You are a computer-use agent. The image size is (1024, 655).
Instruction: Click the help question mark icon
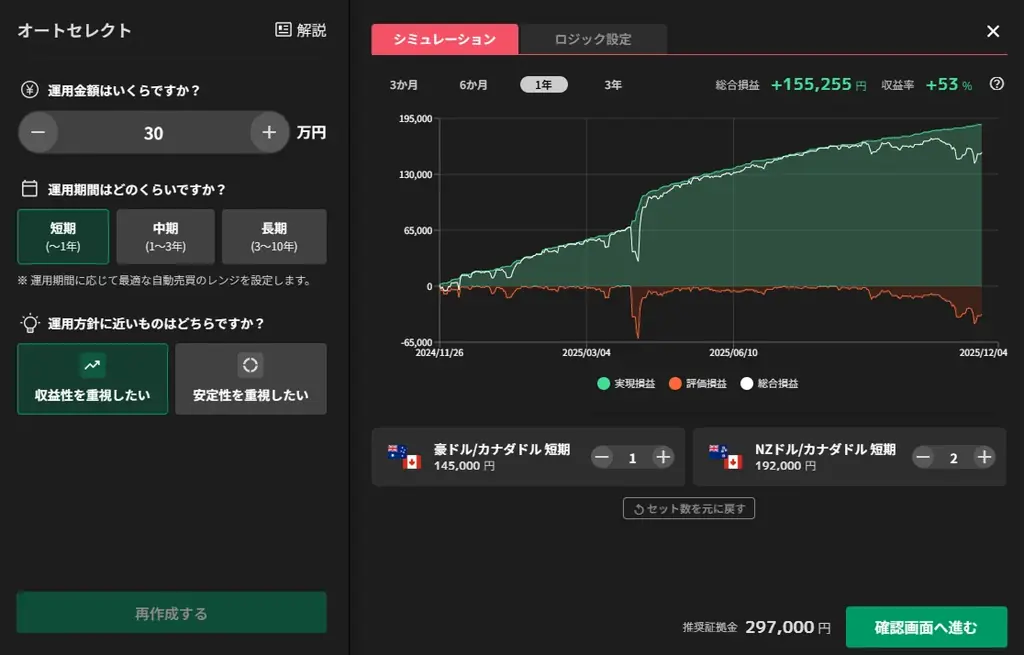[x=995, y=85]
